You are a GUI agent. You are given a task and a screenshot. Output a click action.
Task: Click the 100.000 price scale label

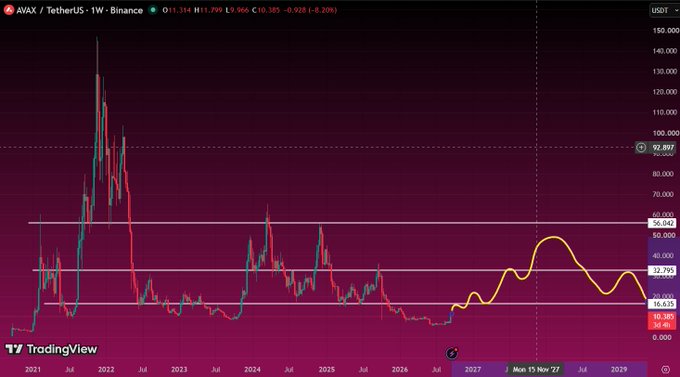(665, 133)
